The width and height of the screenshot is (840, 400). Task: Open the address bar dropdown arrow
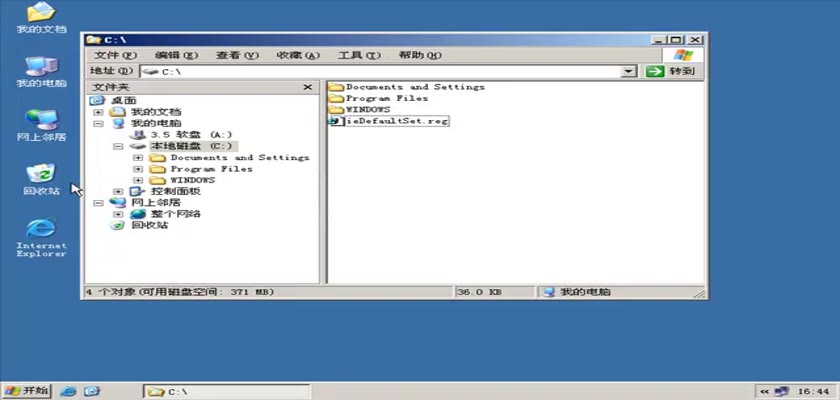(x=629, y=72)
